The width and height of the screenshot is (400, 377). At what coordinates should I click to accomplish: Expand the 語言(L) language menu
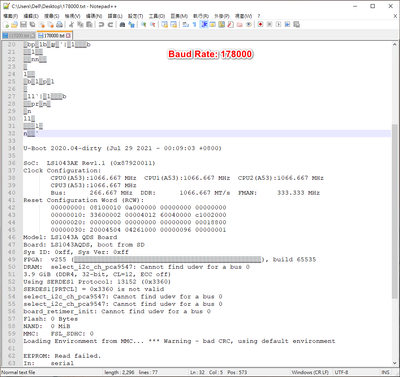coord(115,16)
